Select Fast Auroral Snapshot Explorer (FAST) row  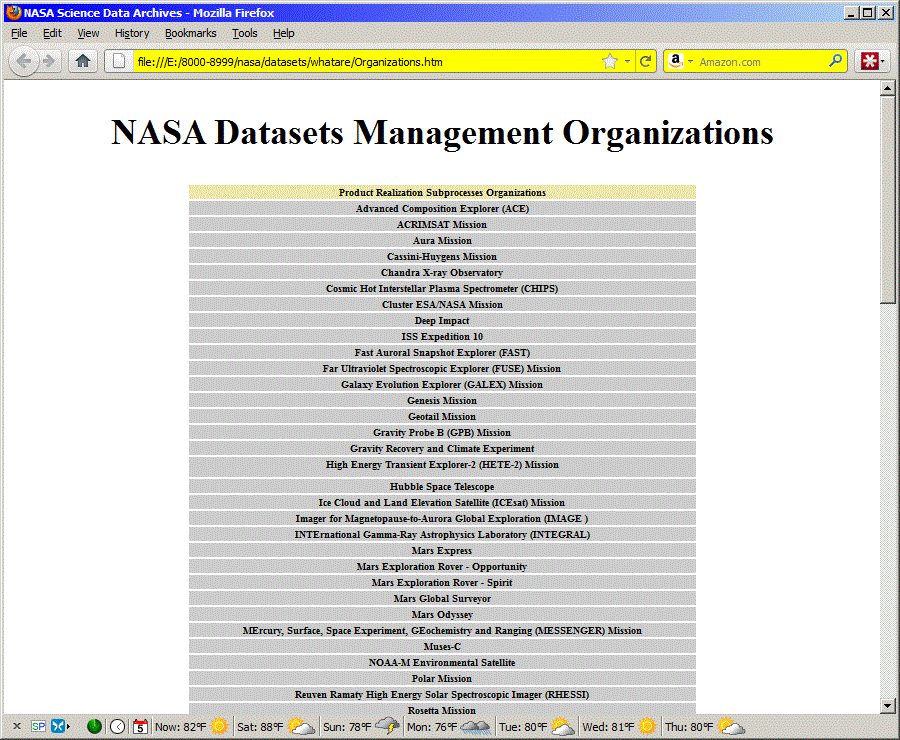[x=442, y=352]
